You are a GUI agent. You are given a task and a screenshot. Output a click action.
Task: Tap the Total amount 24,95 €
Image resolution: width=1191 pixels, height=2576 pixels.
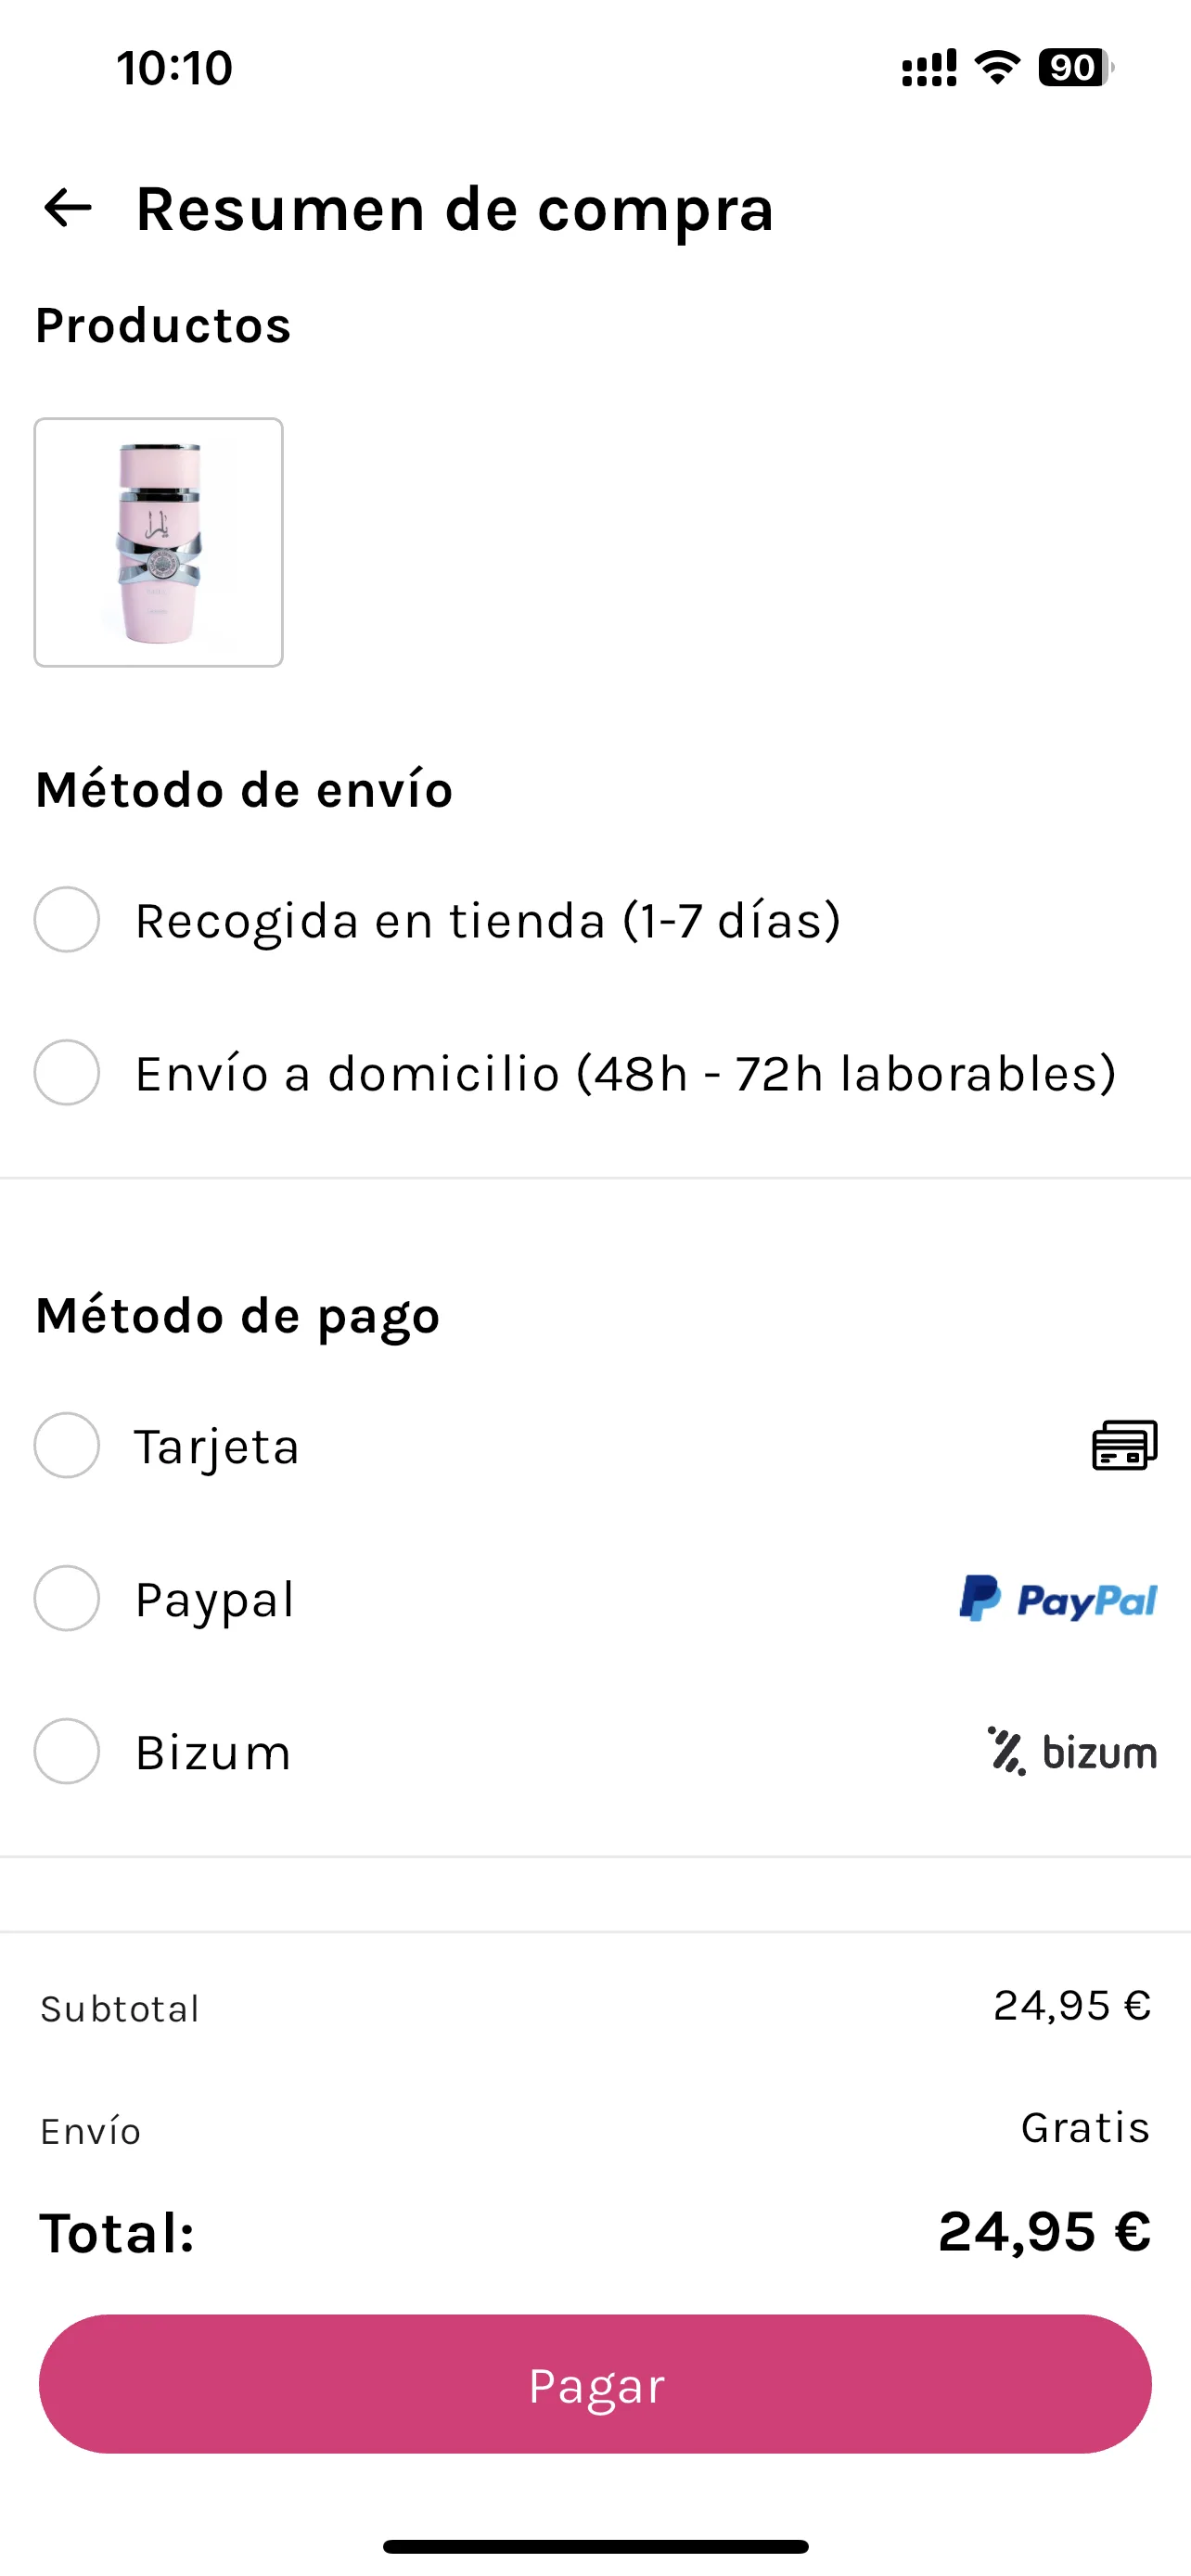[1045, 2232]
